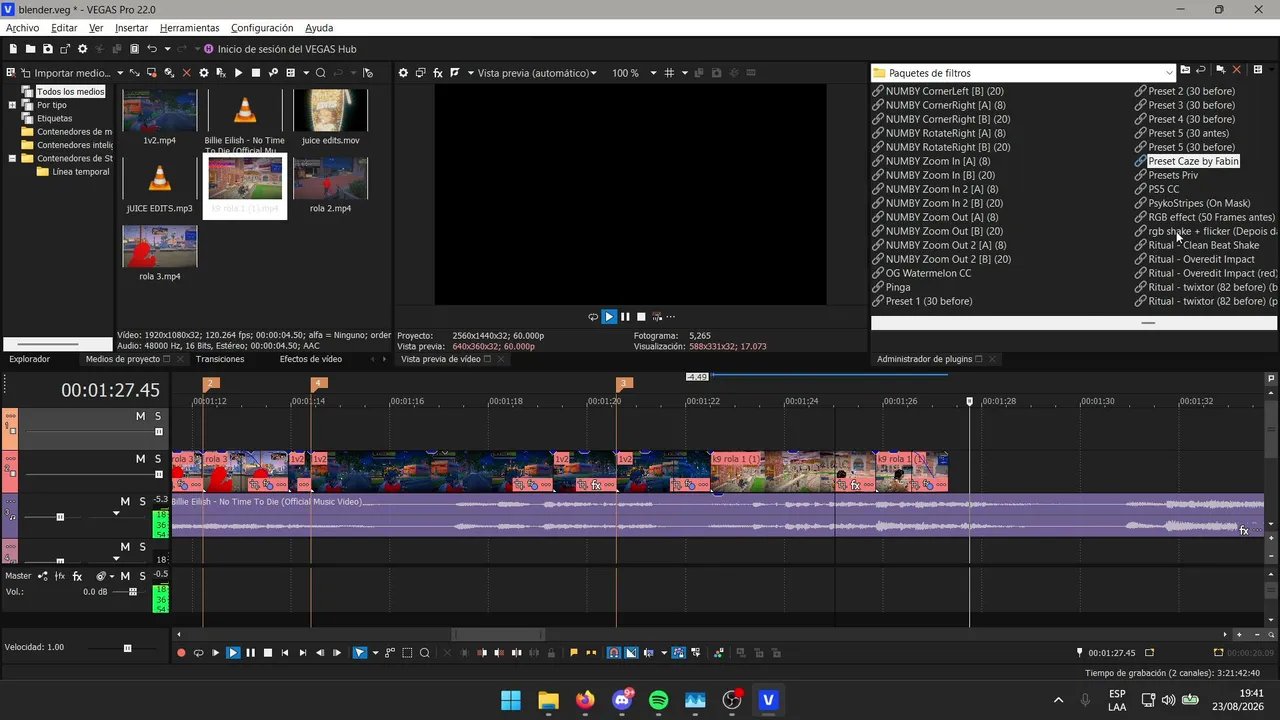
Task: Open the Configuración menu
Action: (262, 28)
